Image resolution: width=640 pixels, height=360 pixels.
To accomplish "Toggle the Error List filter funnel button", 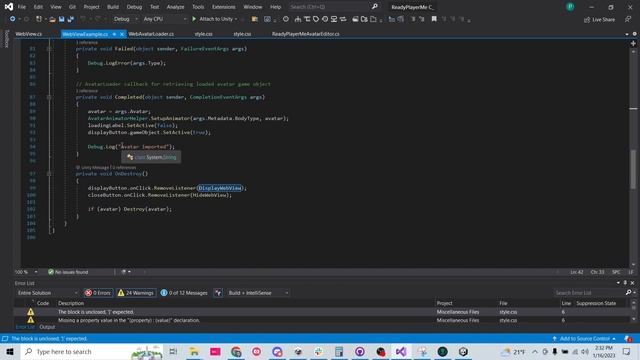I will pyautogui.click(x=218, y=293).
